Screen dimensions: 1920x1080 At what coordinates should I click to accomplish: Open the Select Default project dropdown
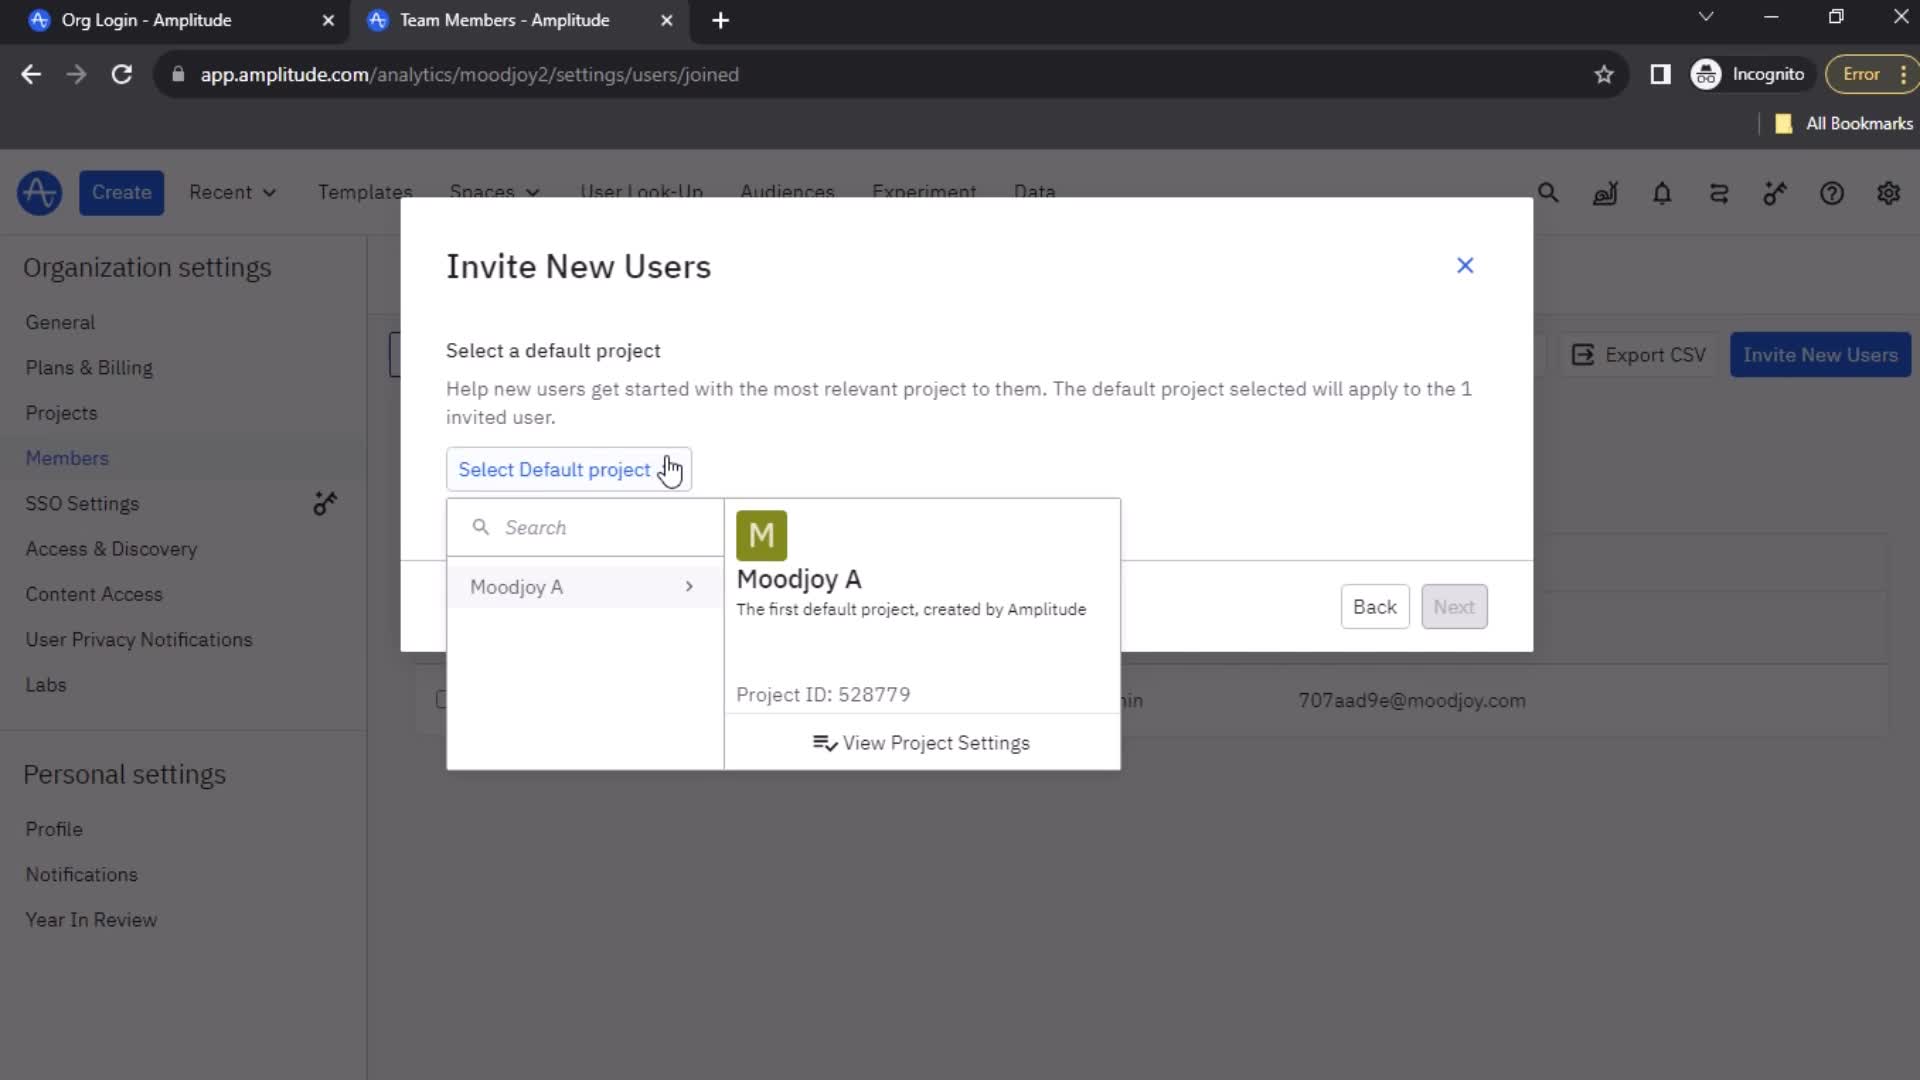pyautogui.click(x=568, y=469)
